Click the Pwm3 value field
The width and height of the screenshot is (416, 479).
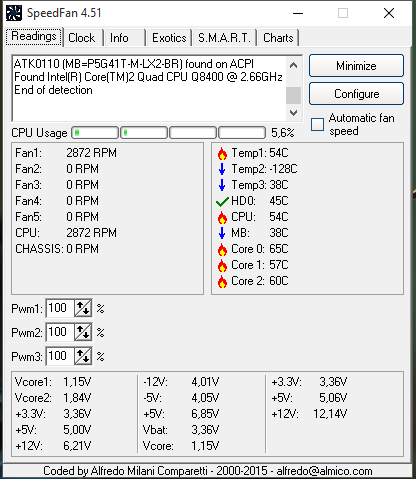60,356
